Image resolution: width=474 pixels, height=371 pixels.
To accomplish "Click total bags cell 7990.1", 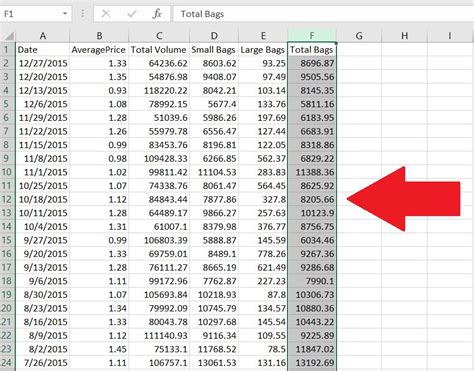I will coord(312,281).
